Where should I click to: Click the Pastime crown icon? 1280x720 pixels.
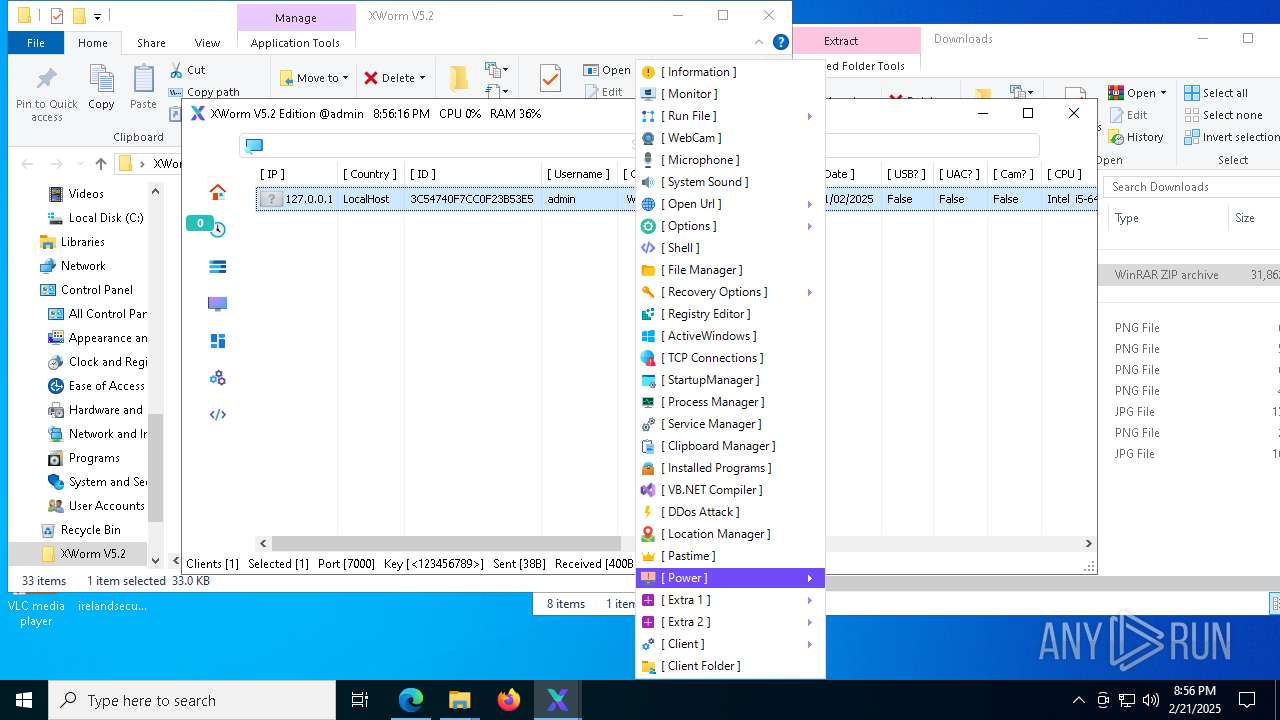pos(648,556)
